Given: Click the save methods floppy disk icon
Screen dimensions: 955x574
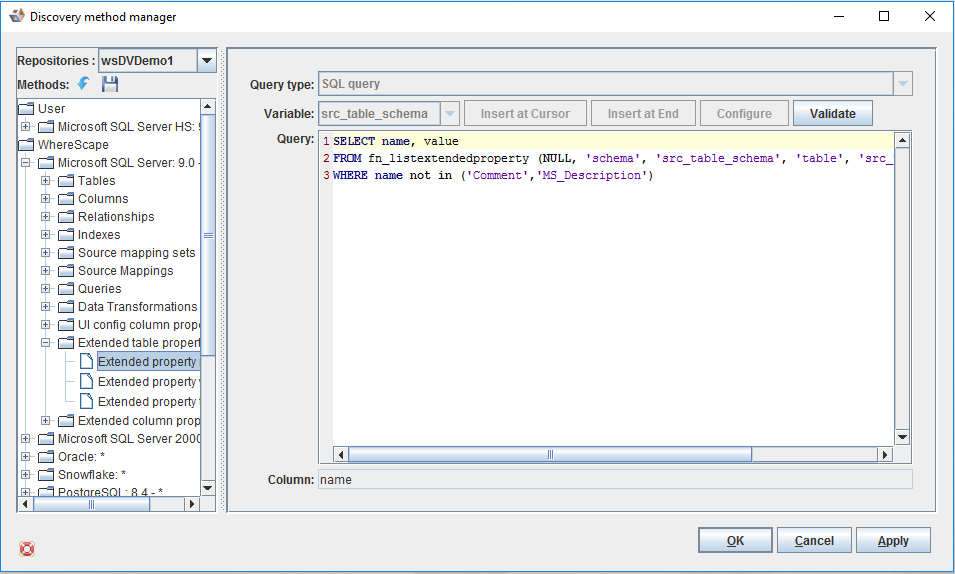Looking at the screenshot, I should point(110,84).
